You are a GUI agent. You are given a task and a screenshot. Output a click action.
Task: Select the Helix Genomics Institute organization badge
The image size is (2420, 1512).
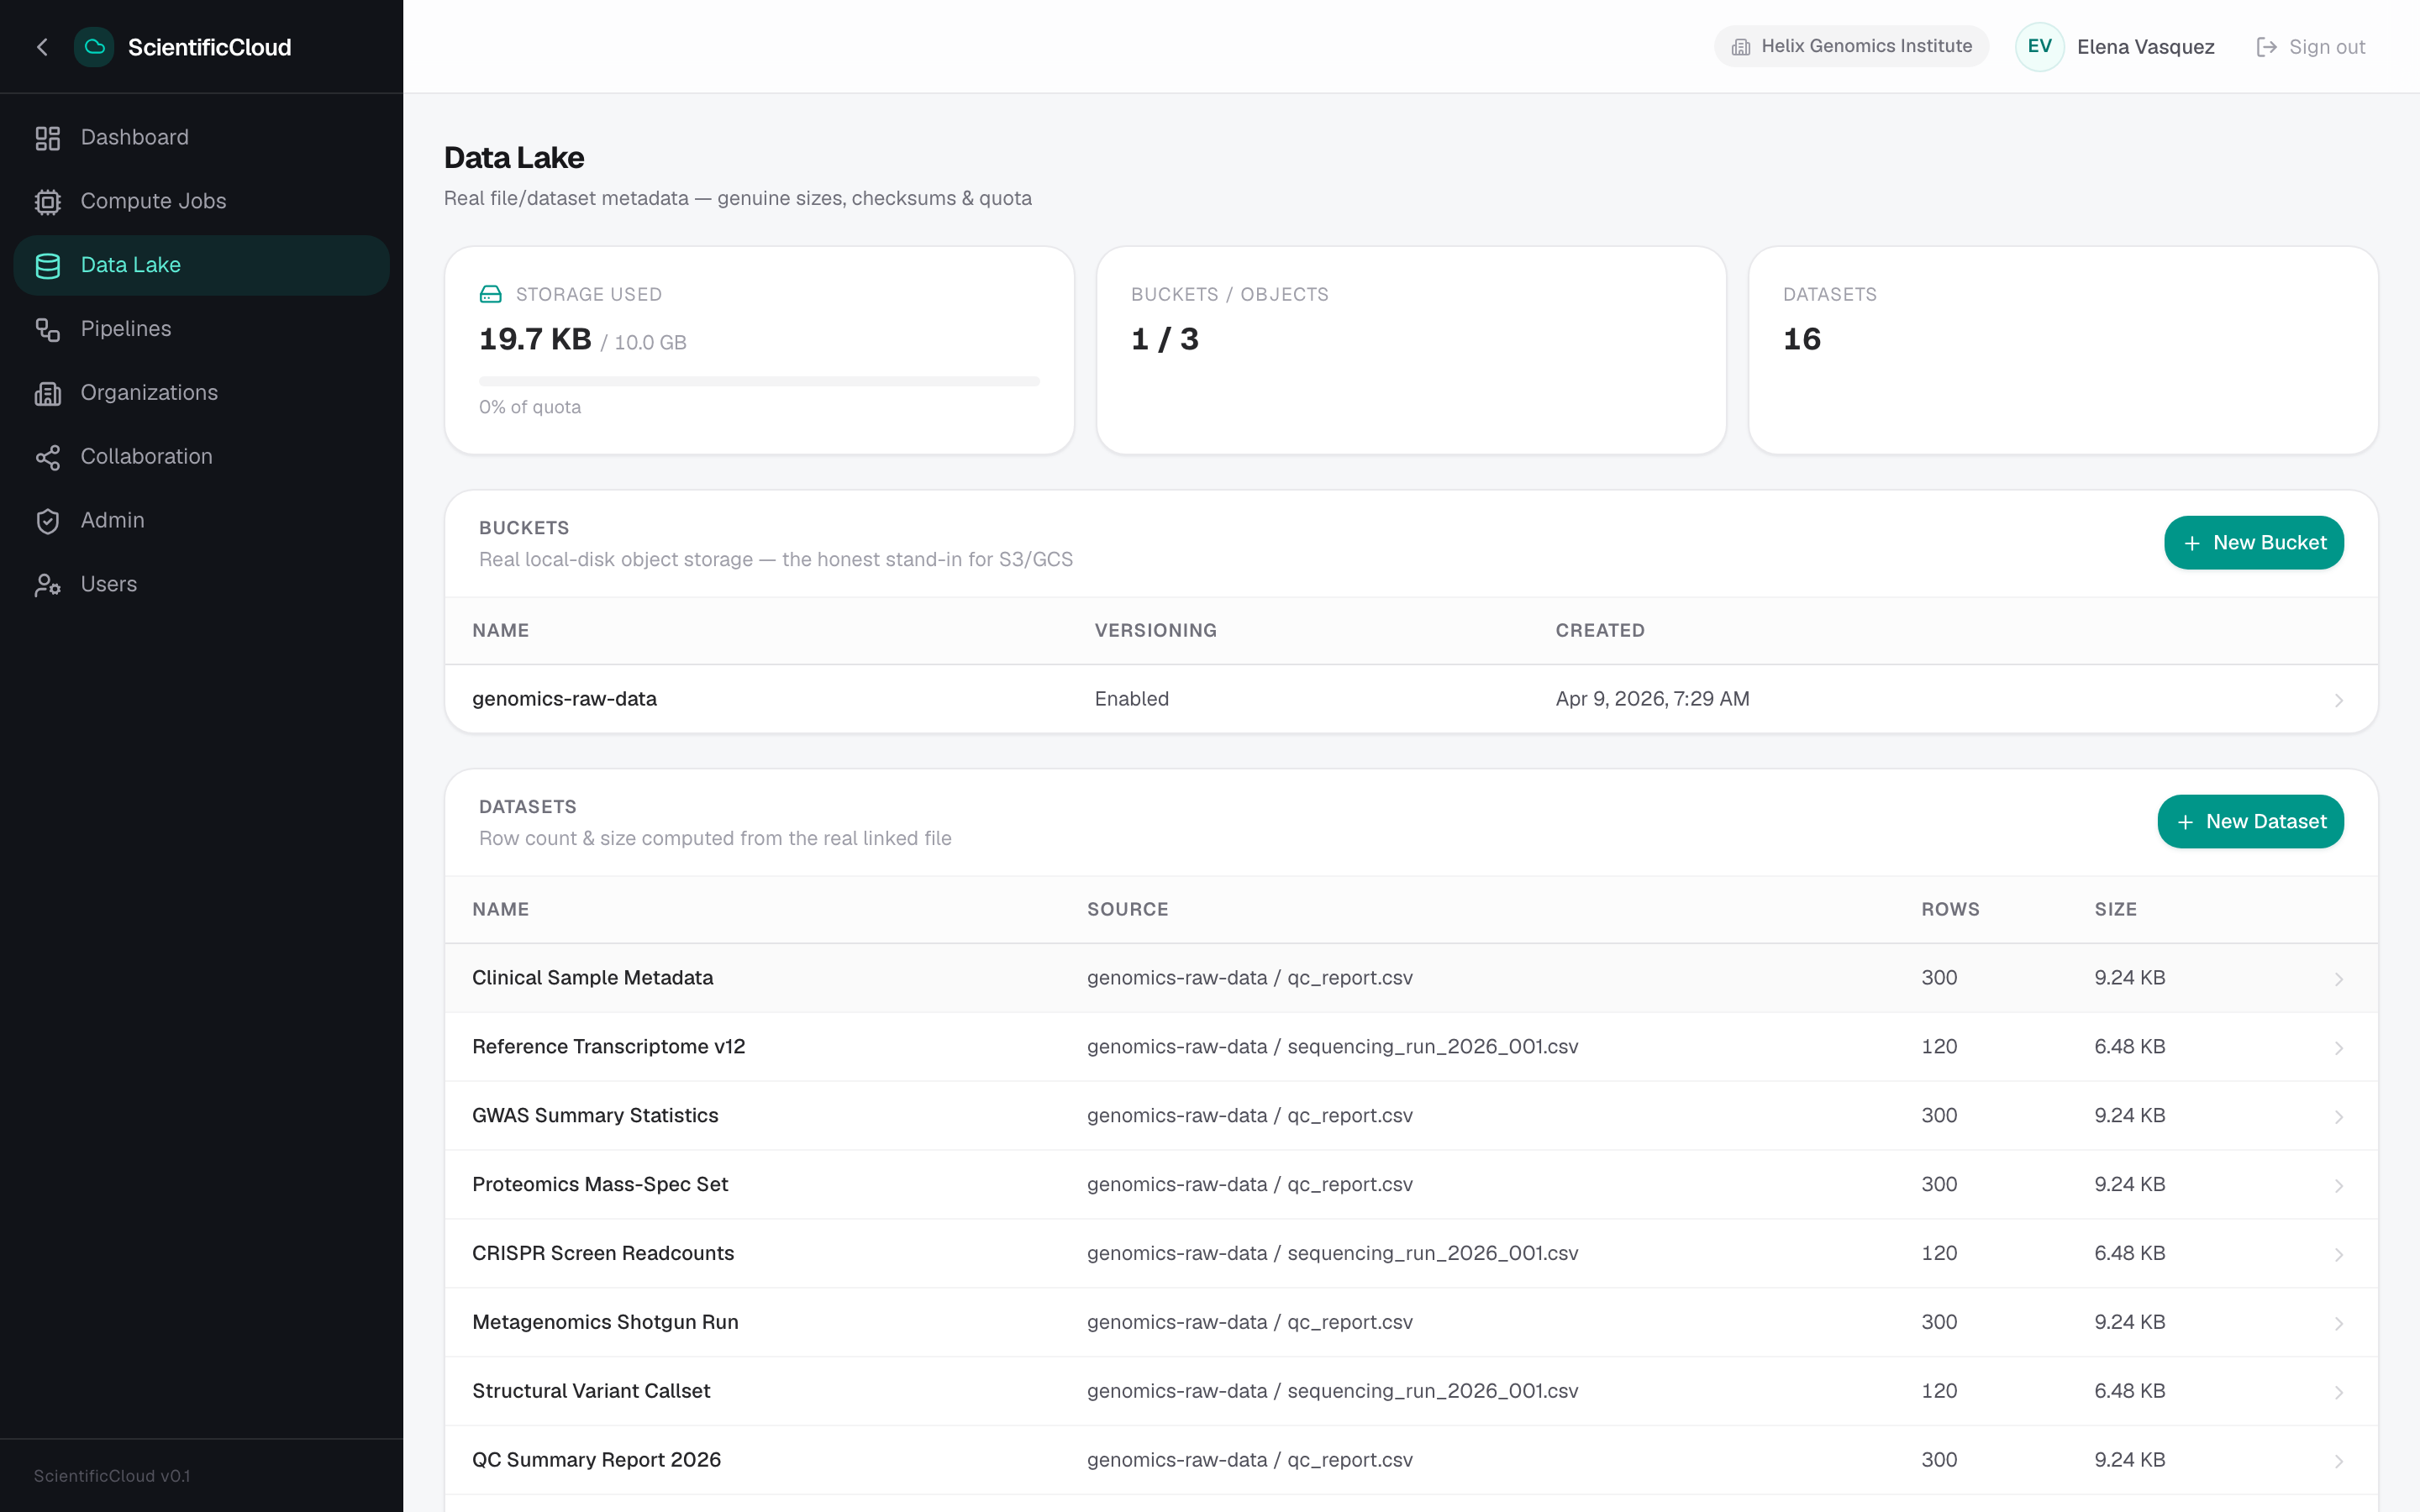1851,46
